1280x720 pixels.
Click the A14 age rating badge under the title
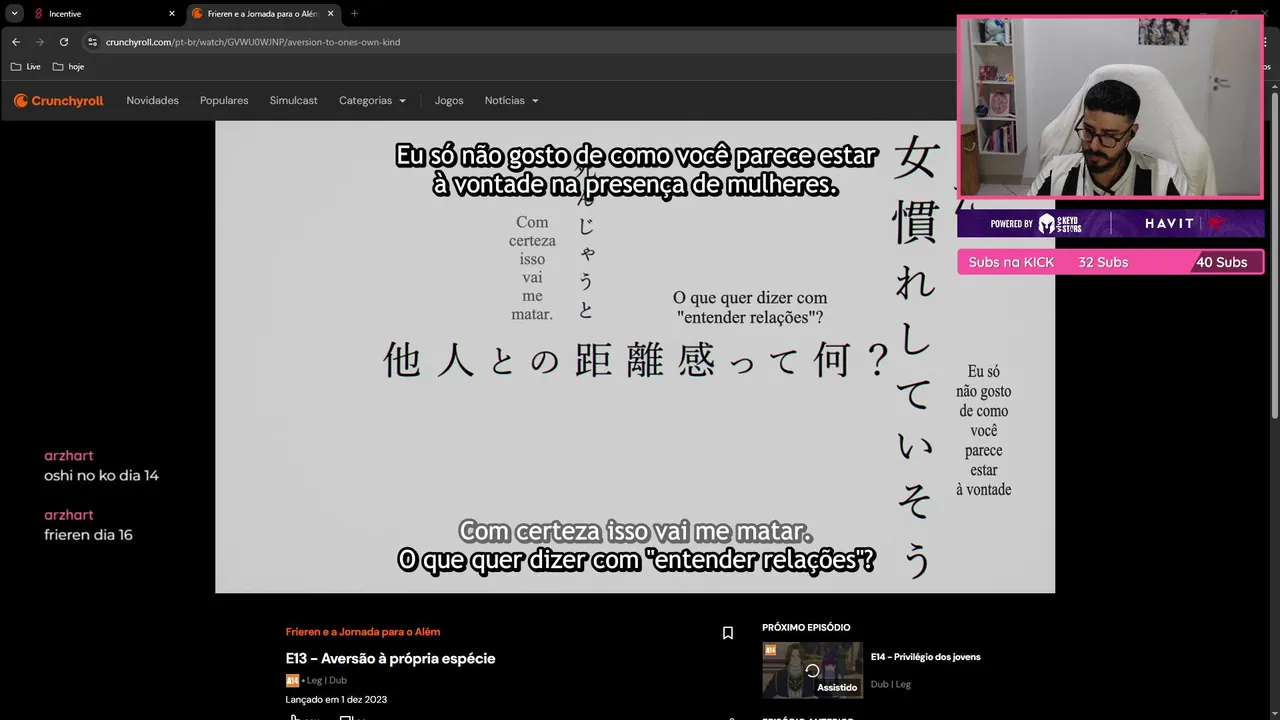click(292, 681)
